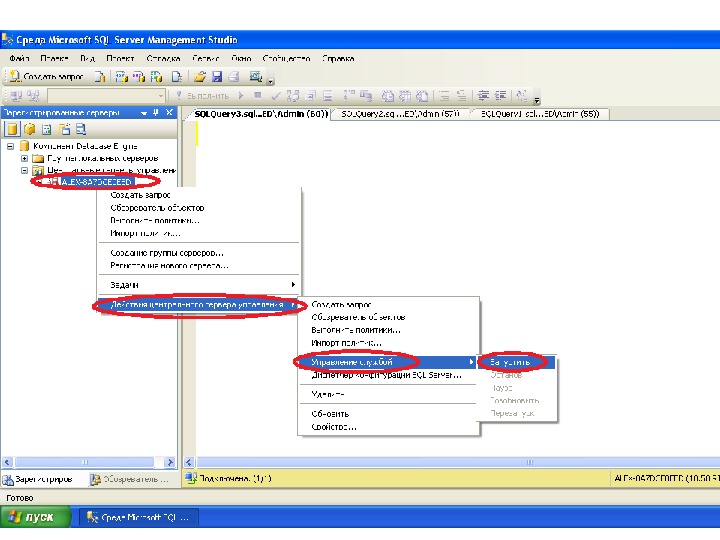This screenshot has height=540, width=720.
Task: Click the Increase Indent icon
Action: point(501,96)
